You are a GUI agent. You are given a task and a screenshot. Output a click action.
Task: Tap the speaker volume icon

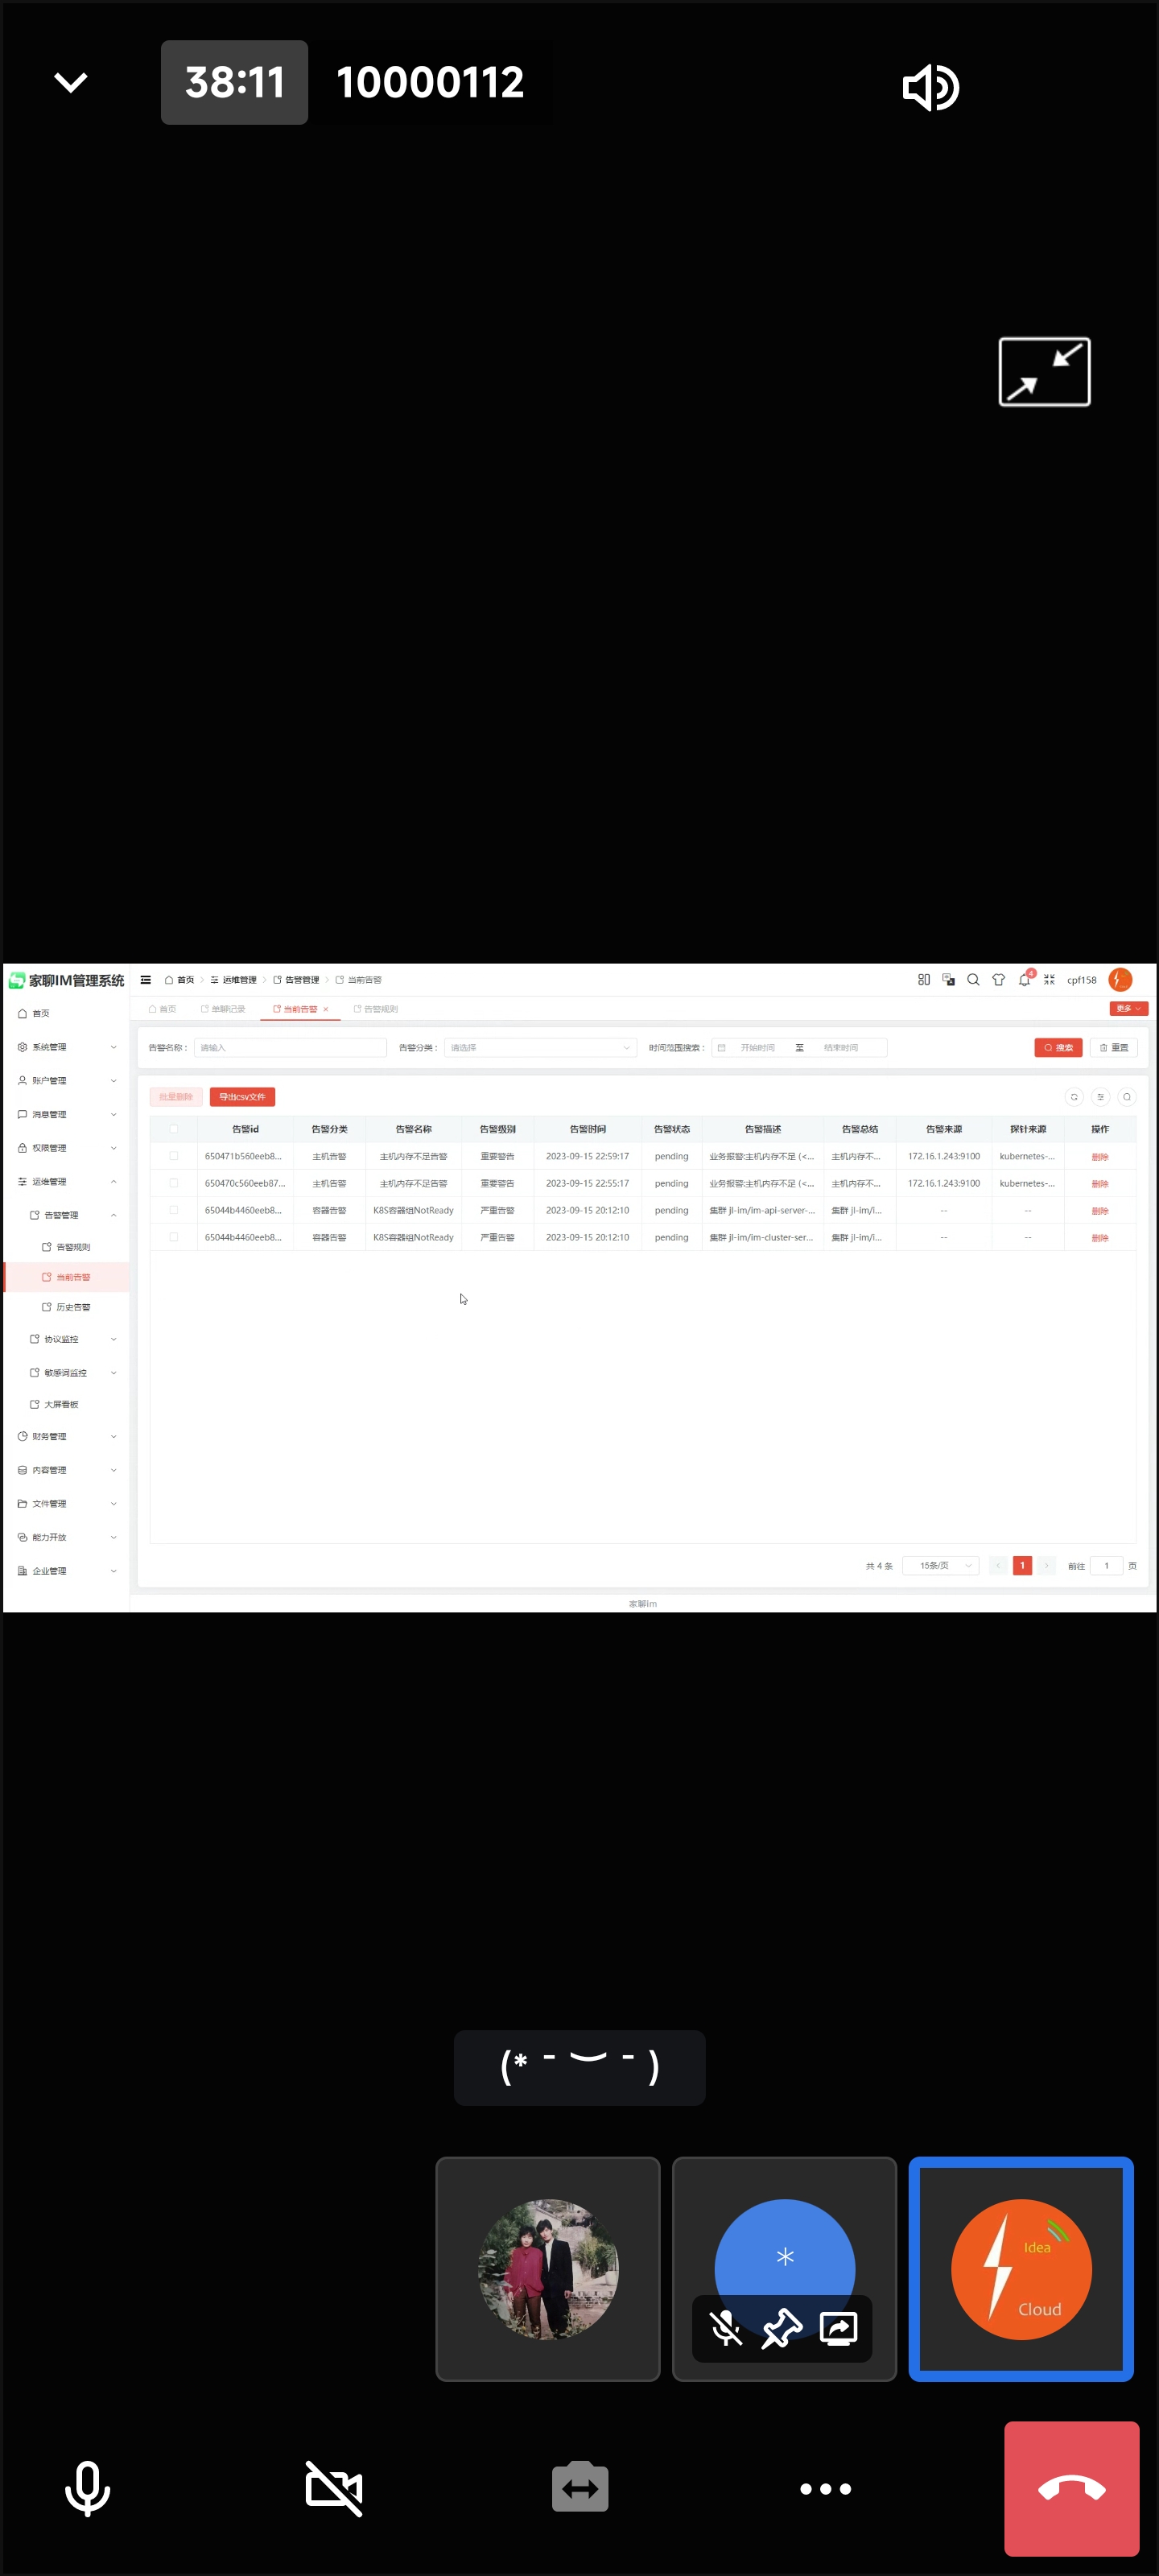click(930, 88)
